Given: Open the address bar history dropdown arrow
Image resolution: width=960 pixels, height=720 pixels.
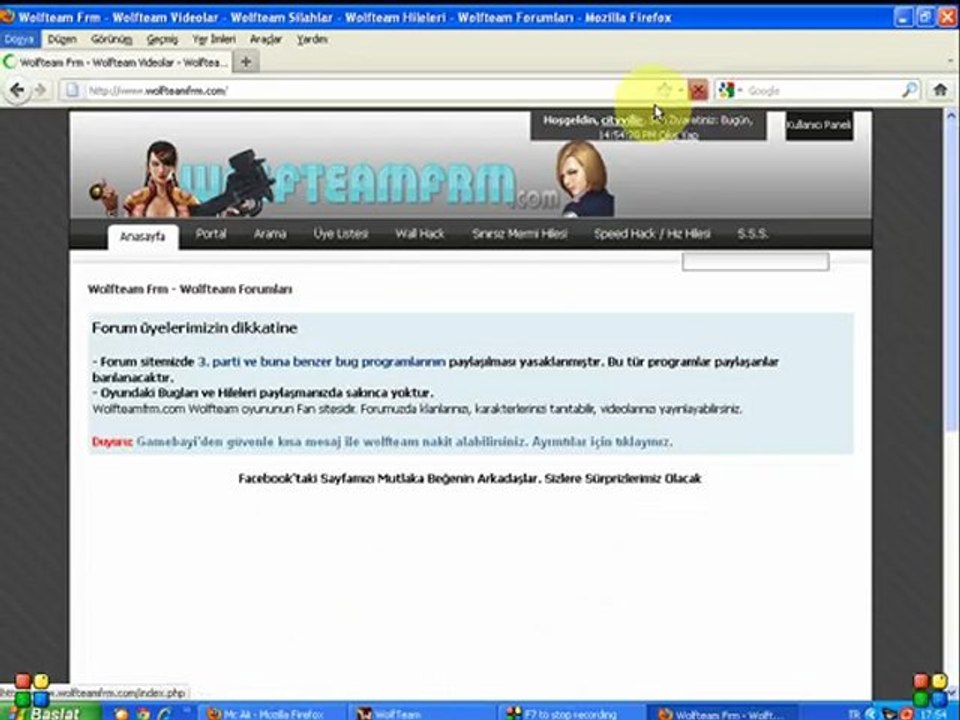Looking at the screenshot, I should 680,91.
